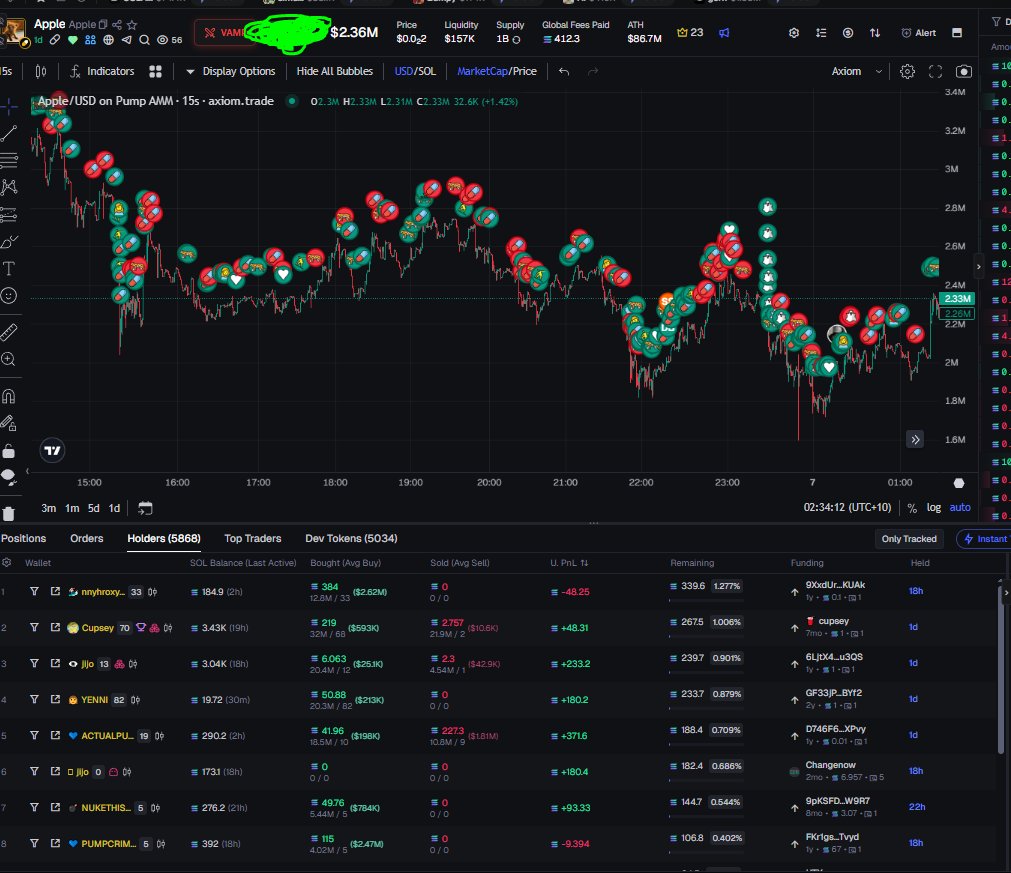Toggle percent scale on chart
Screen dimensions: 1011x873
coord(912,508)
